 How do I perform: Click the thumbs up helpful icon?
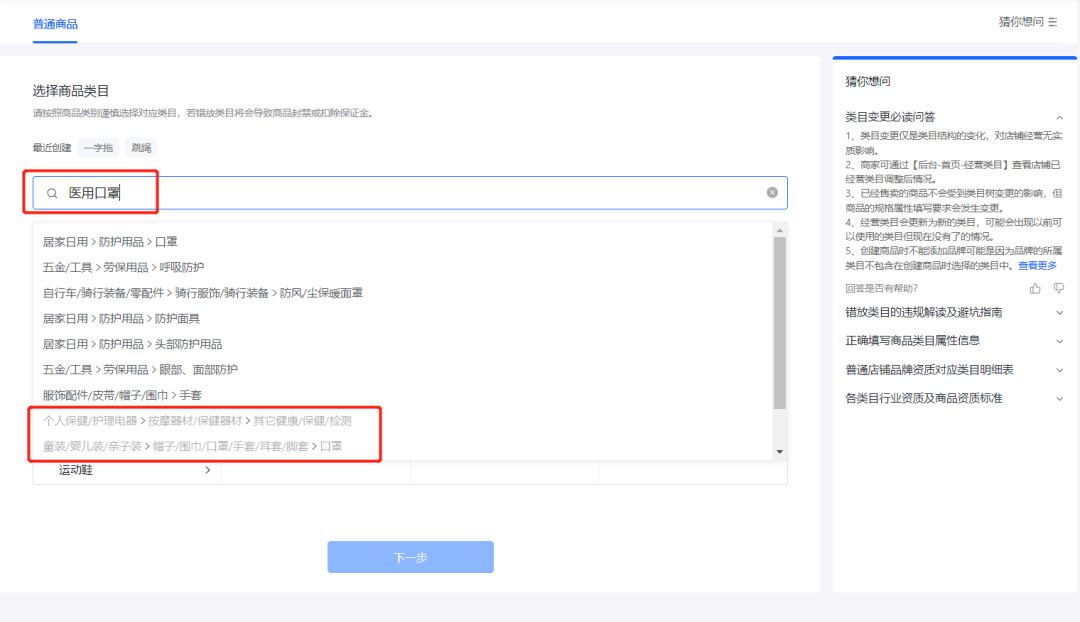tap(1035, 288)
